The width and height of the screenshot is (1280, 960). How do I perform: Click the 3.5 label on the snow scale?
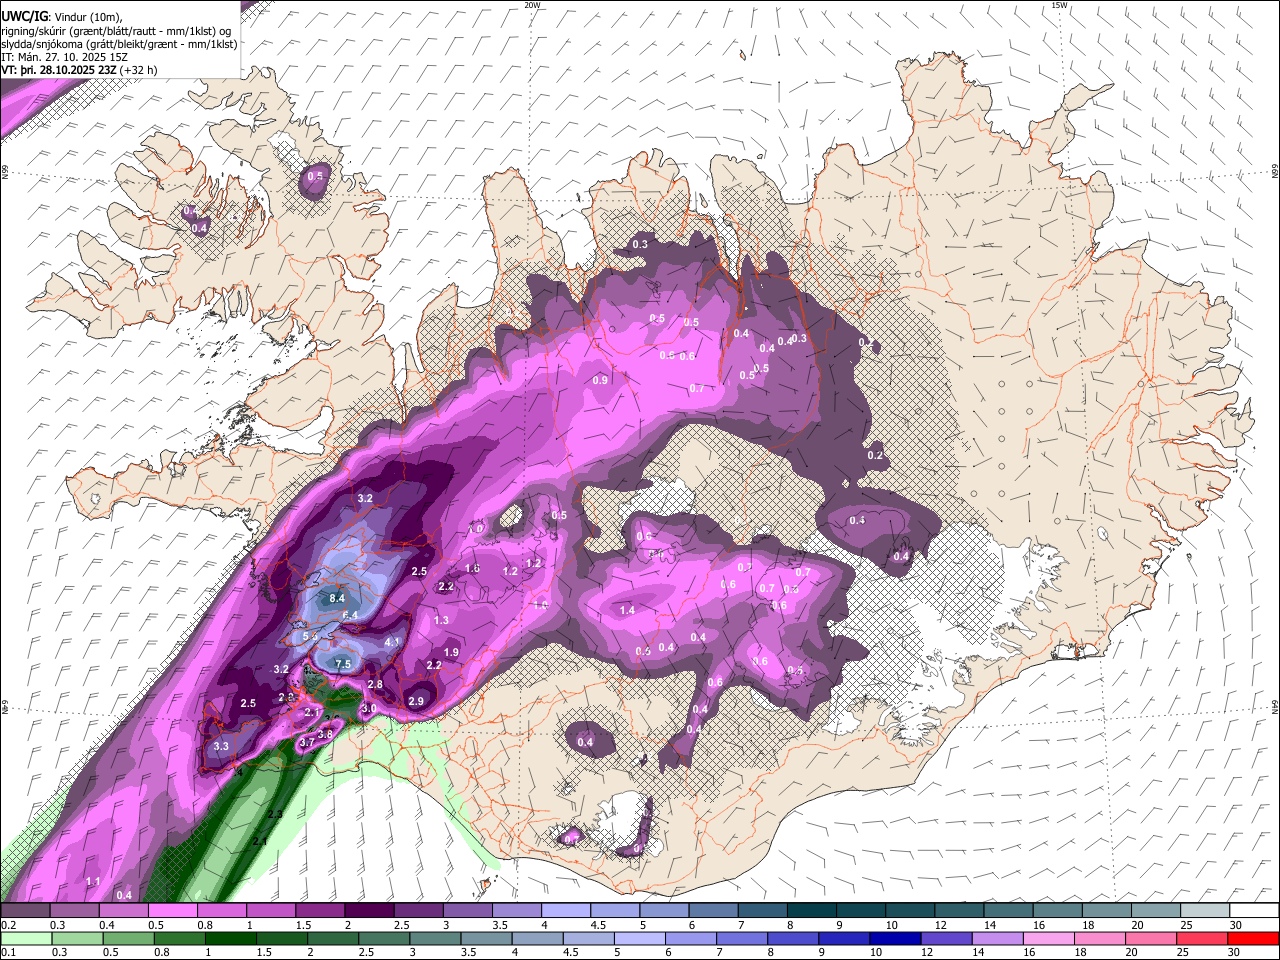500,925
